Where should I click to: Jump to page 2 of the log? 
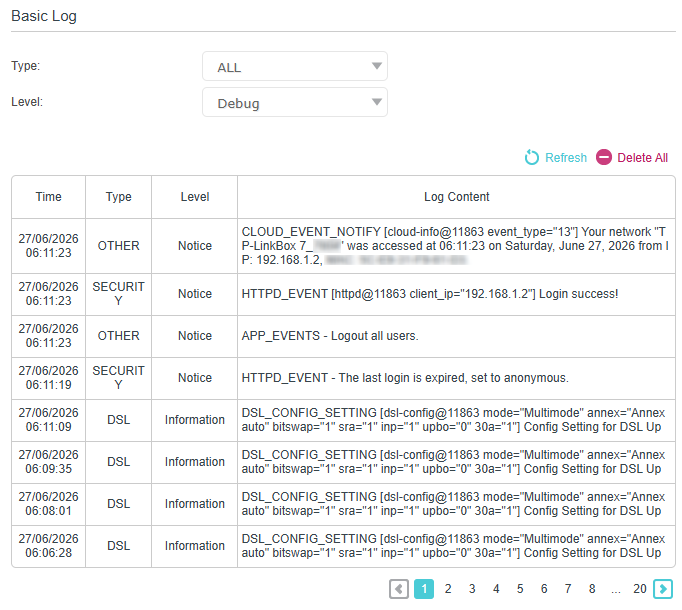click(448, 589)
